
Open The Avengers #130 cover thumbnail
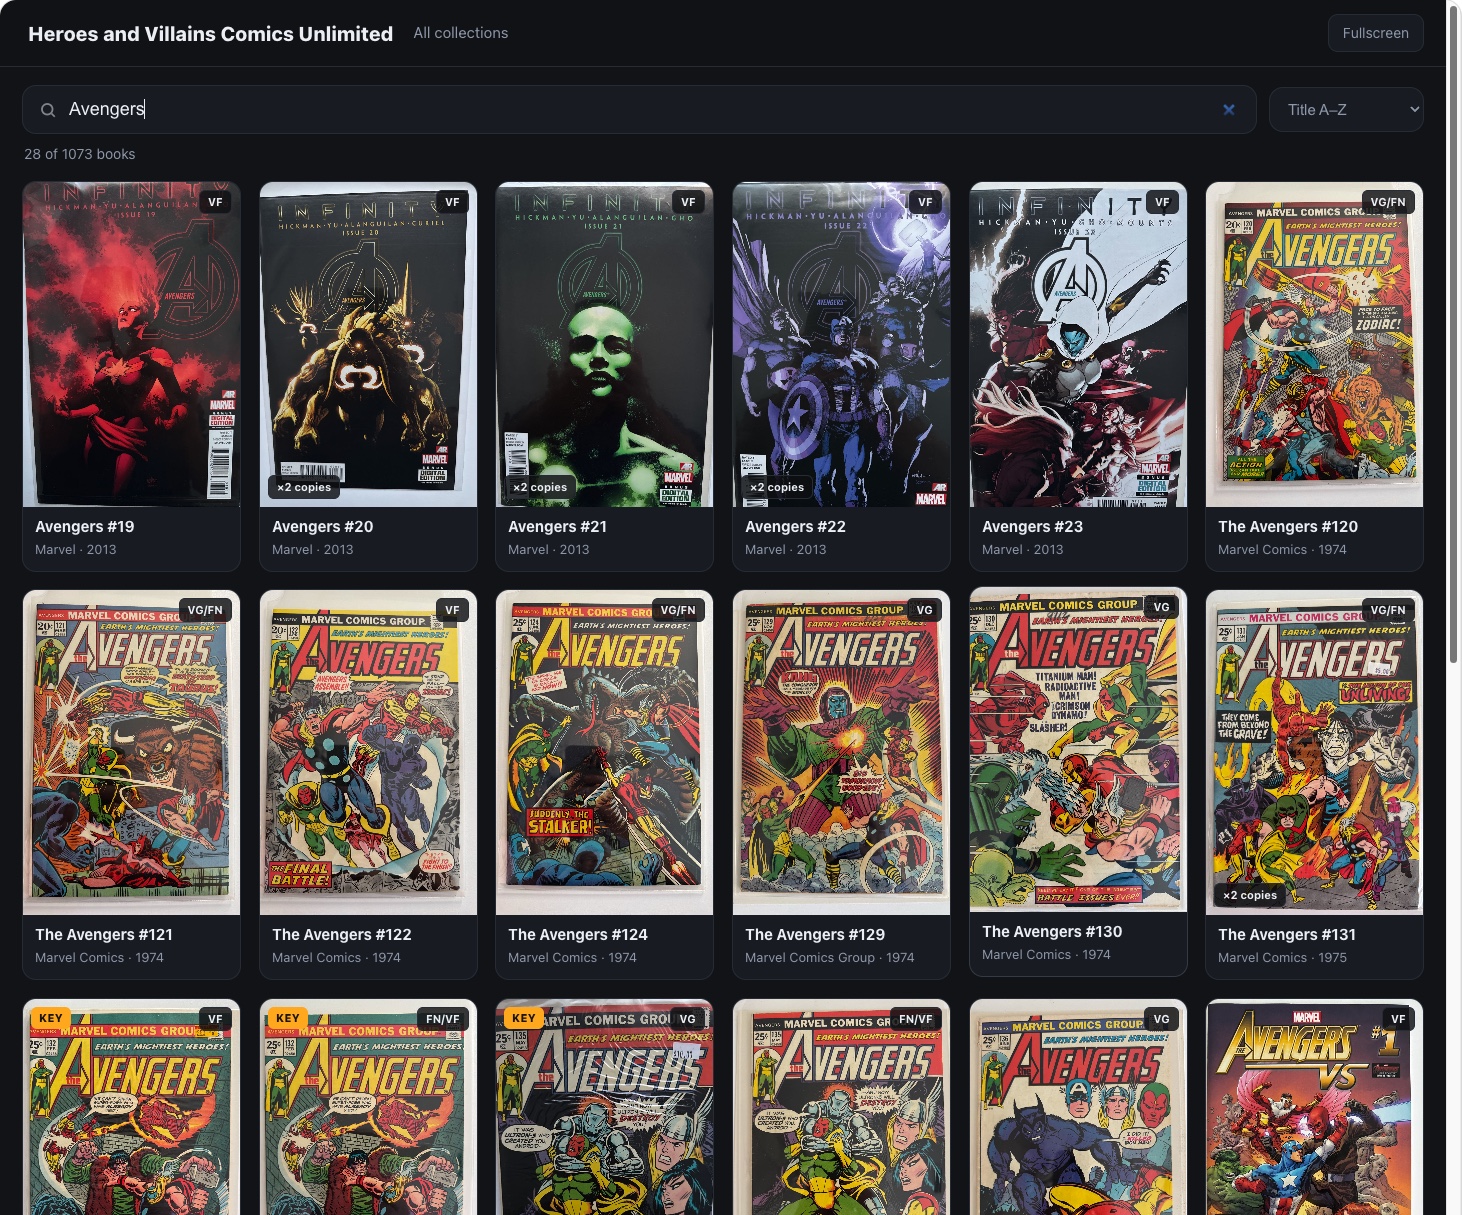[1078, 749]
